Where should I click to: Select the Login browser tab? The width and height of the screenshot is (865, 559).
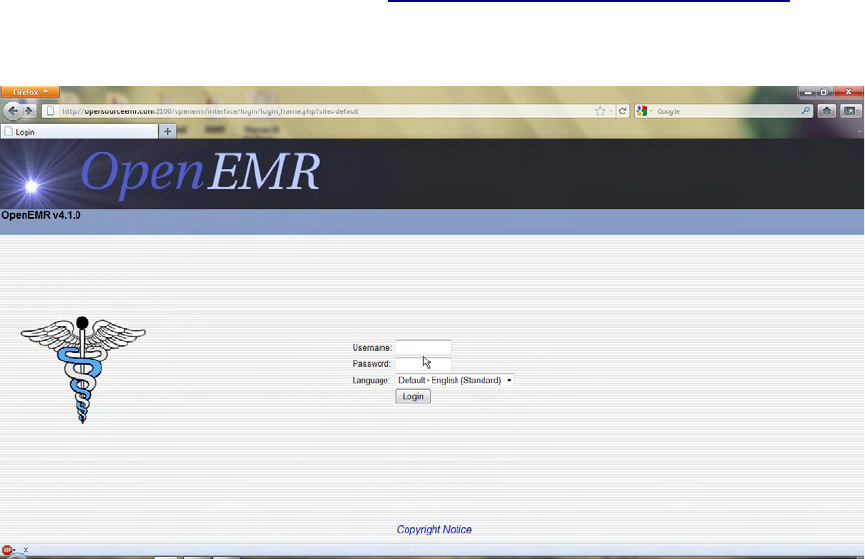[79, 132]
